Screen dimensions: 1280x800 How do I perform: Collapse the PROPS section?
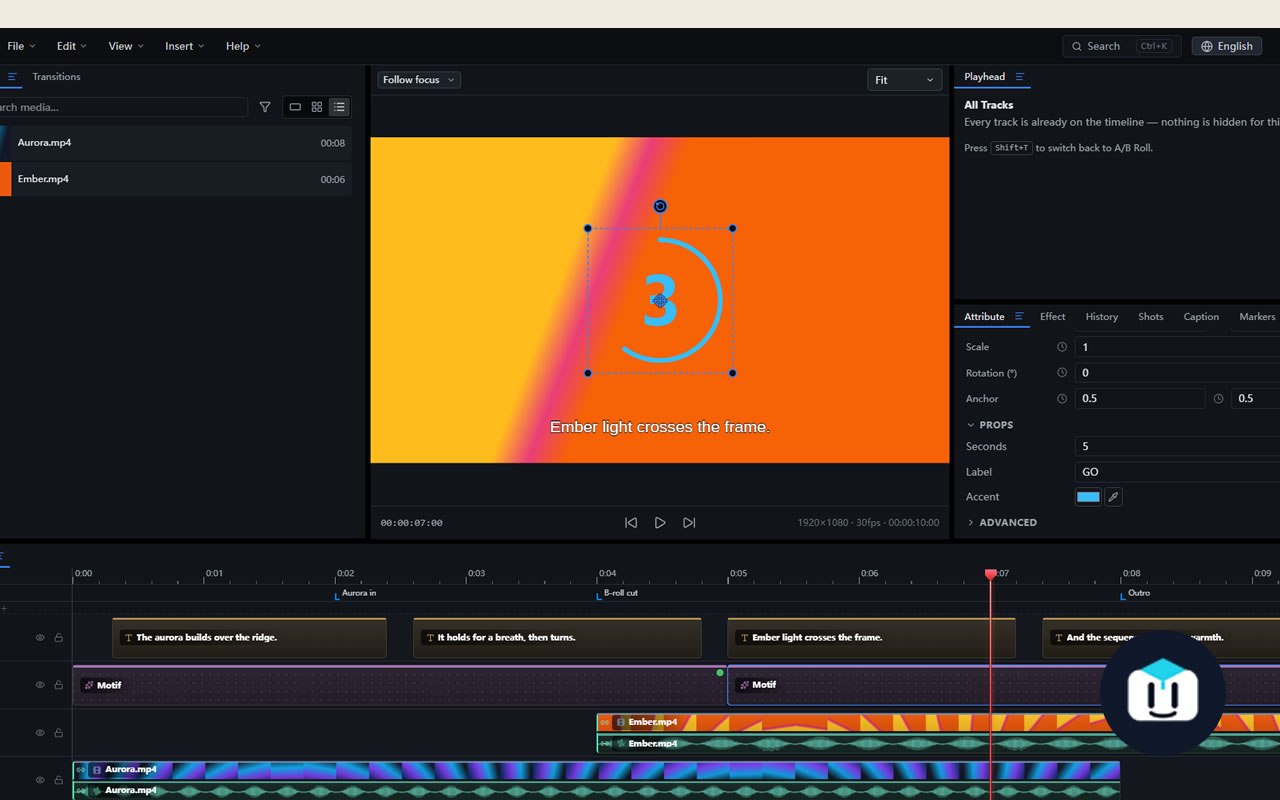990,425
